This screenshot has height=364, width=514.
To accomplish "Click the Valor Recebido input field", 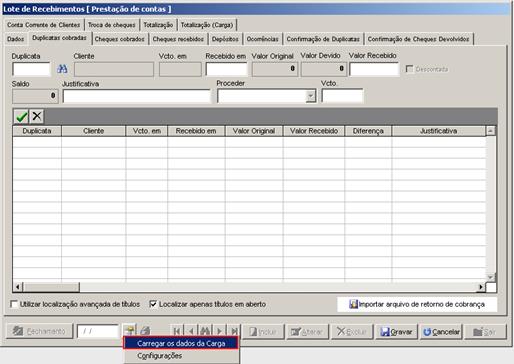I will pos(374,69).
